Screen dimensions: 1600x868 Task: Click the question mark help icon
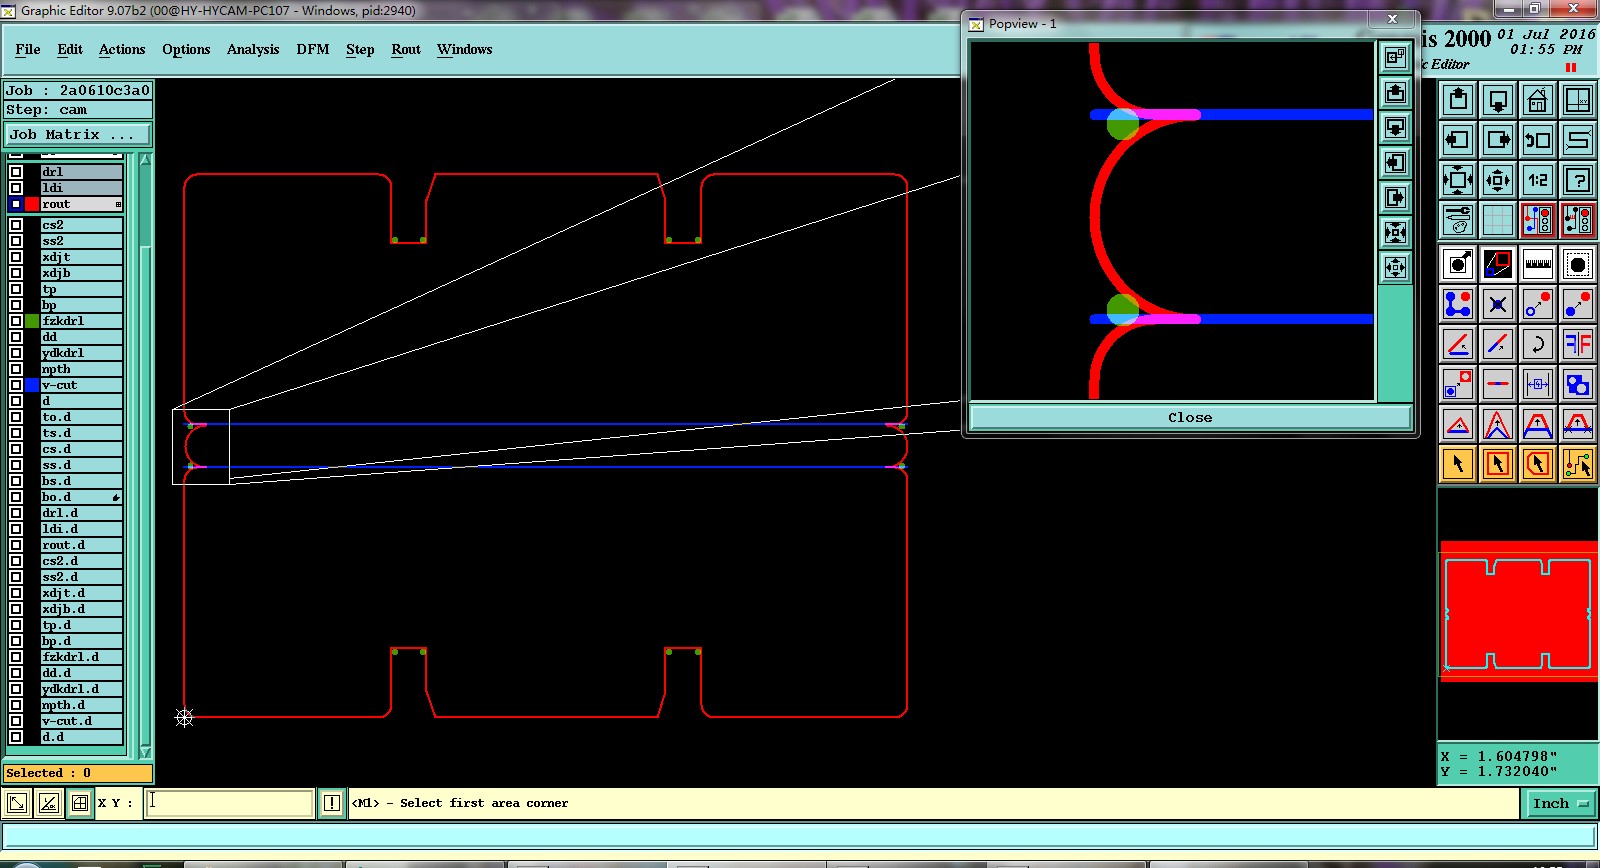[1578, 180]
